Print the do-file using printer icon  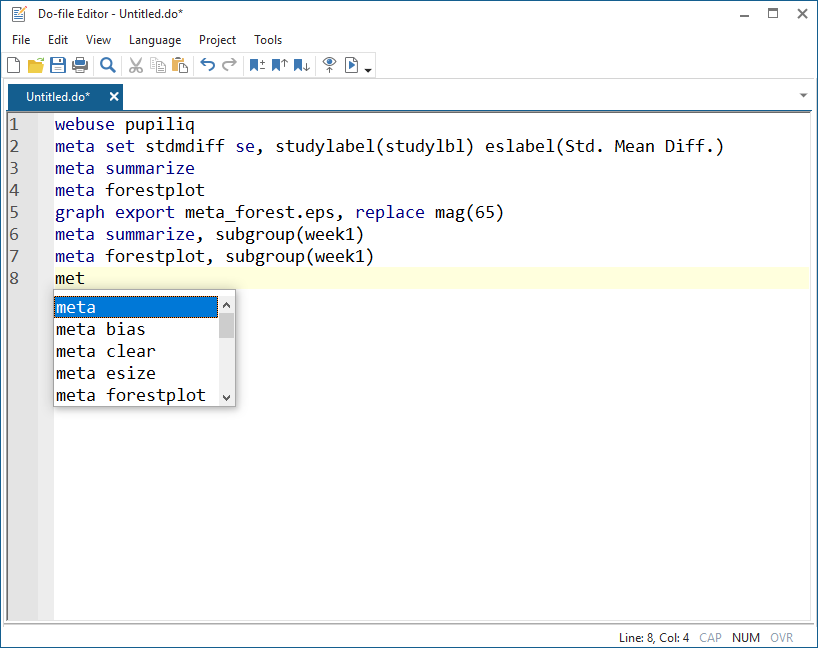[80, 65]
